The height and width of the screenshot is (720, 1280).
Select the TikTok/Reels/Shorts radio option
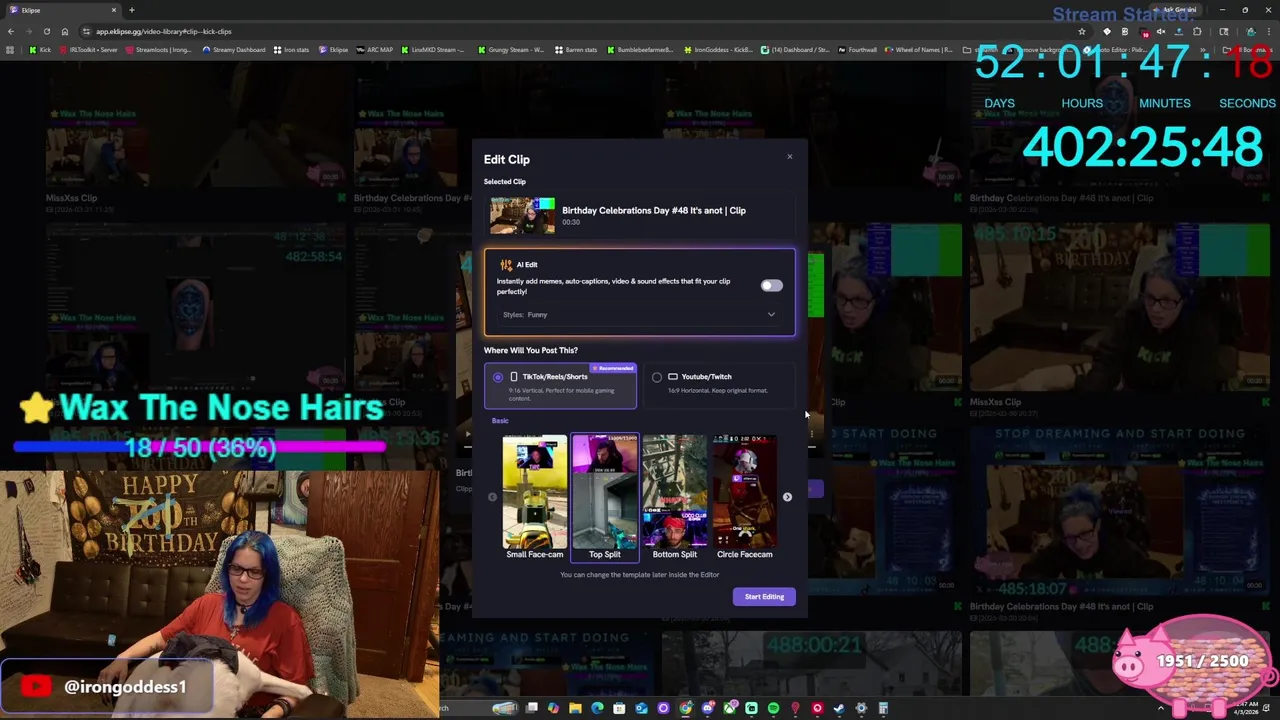[498, 377]
